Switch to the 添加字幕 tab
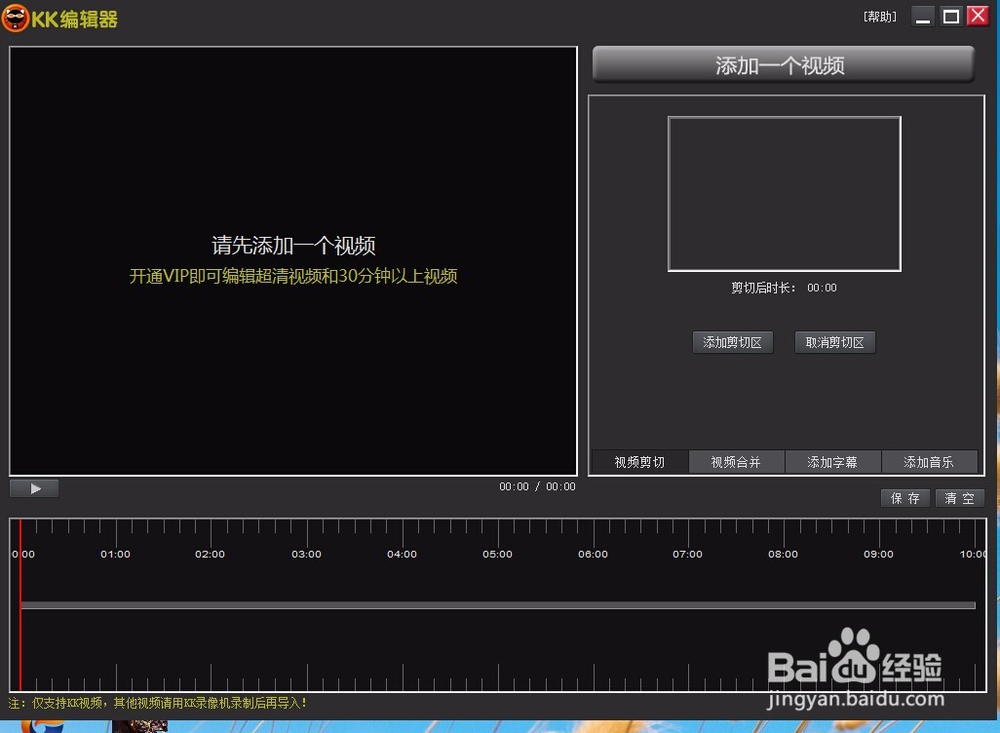Screen dimensions: 1000x733 833,461
